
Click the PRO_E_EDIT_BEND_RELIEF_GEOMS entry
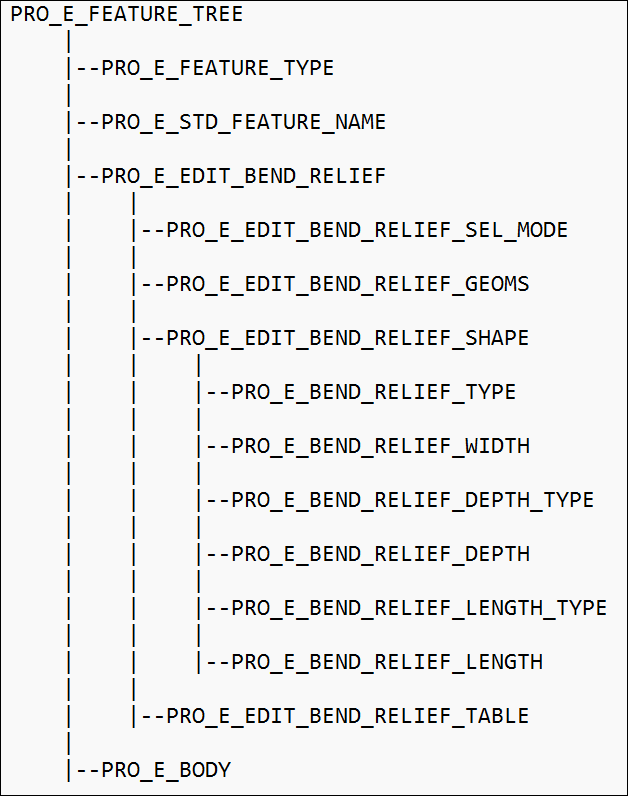tap(347, 285)
